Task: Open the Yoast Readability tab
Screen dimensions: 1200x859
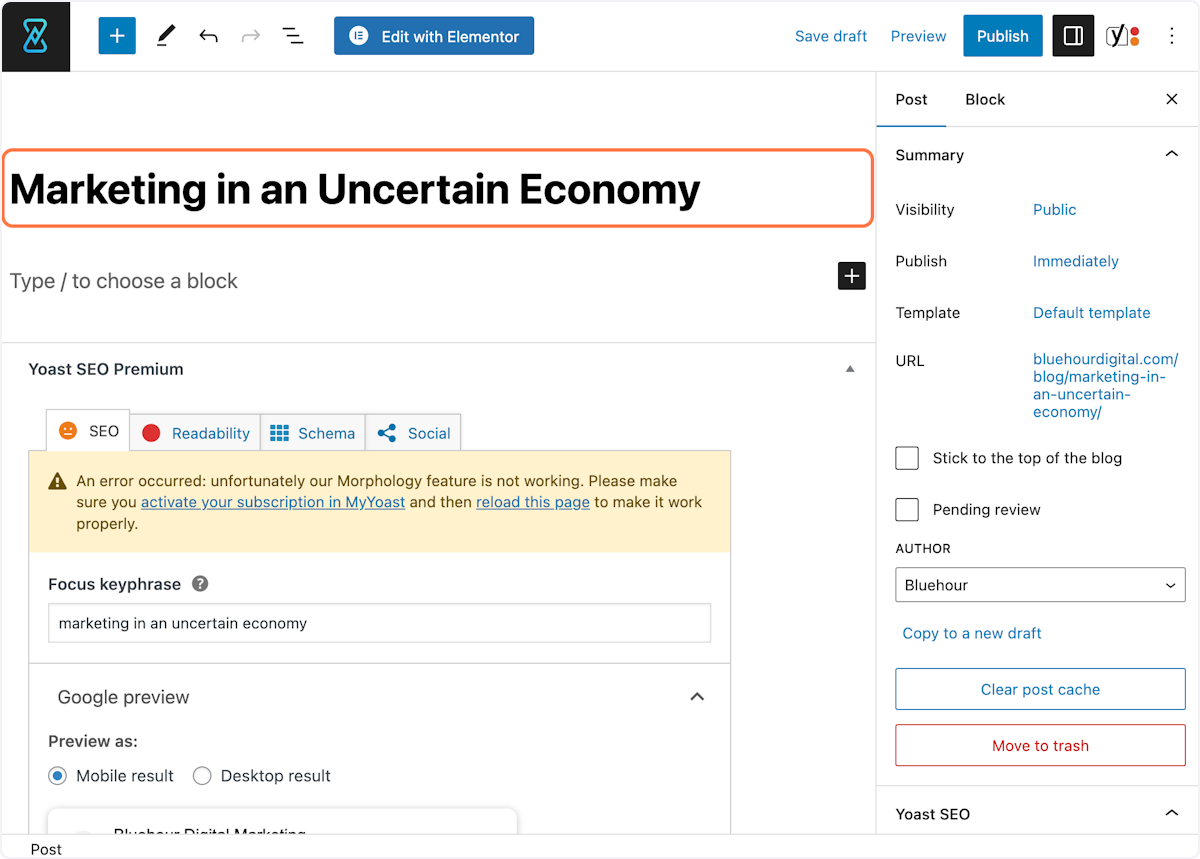Action: 196,433
